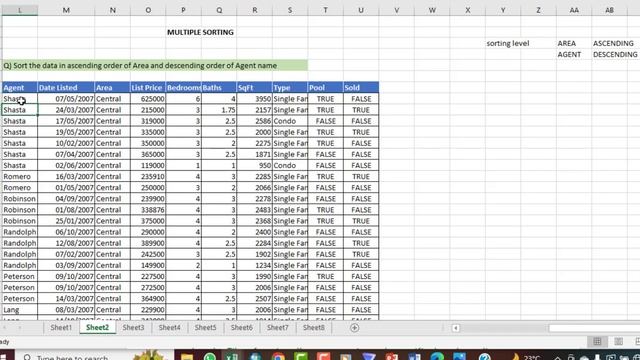Click the green sort question cell
The height and width of the screenshot is (360, 640).
coord(155,65)
